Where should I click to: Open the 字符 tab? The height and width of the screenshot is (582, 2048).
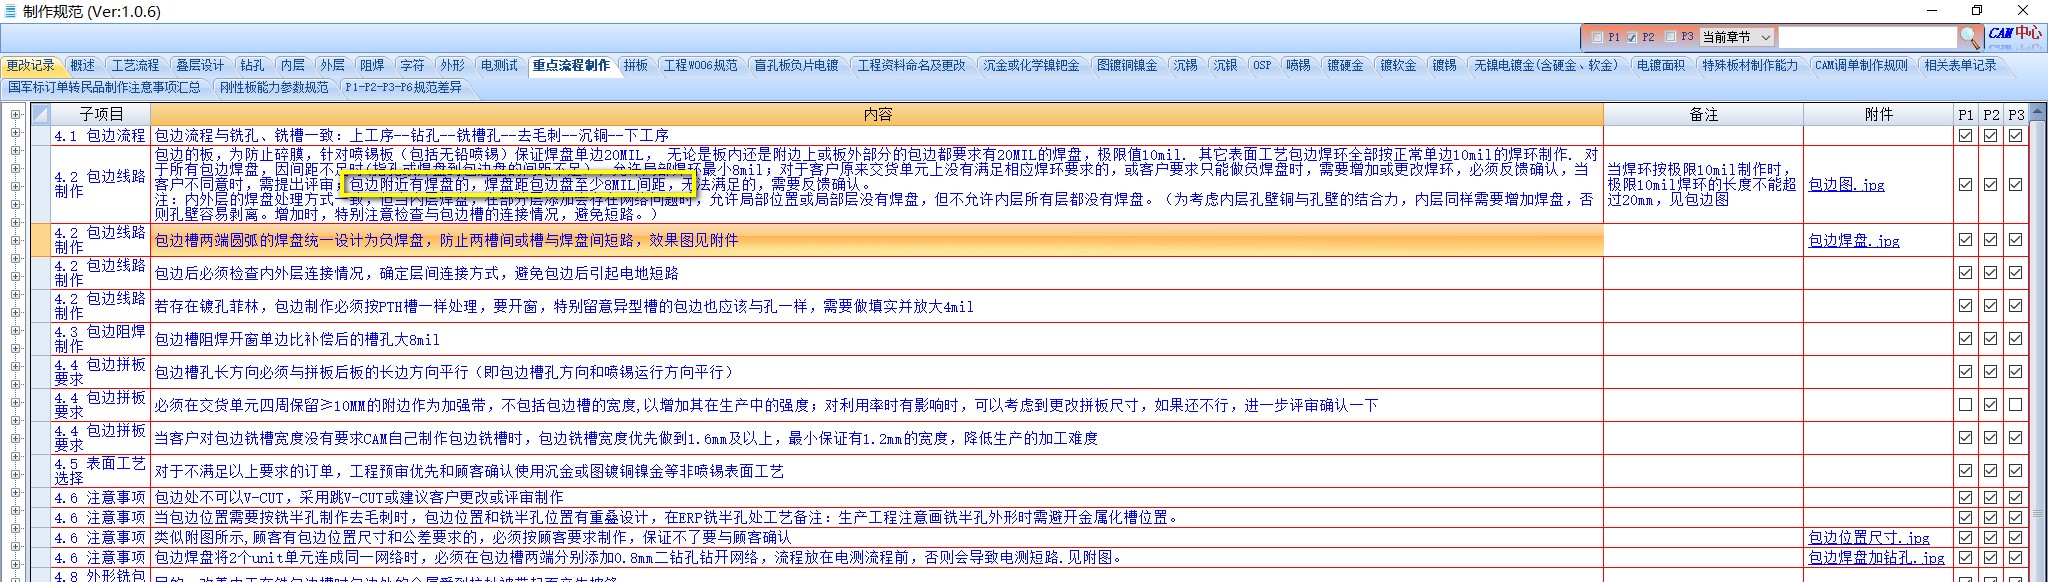point(413,65)
